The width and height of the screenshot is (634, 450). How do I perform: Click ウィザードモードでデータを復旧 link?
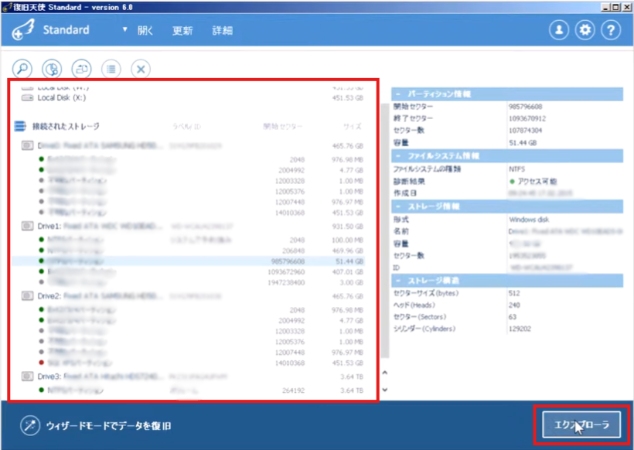tap(108, 426)
